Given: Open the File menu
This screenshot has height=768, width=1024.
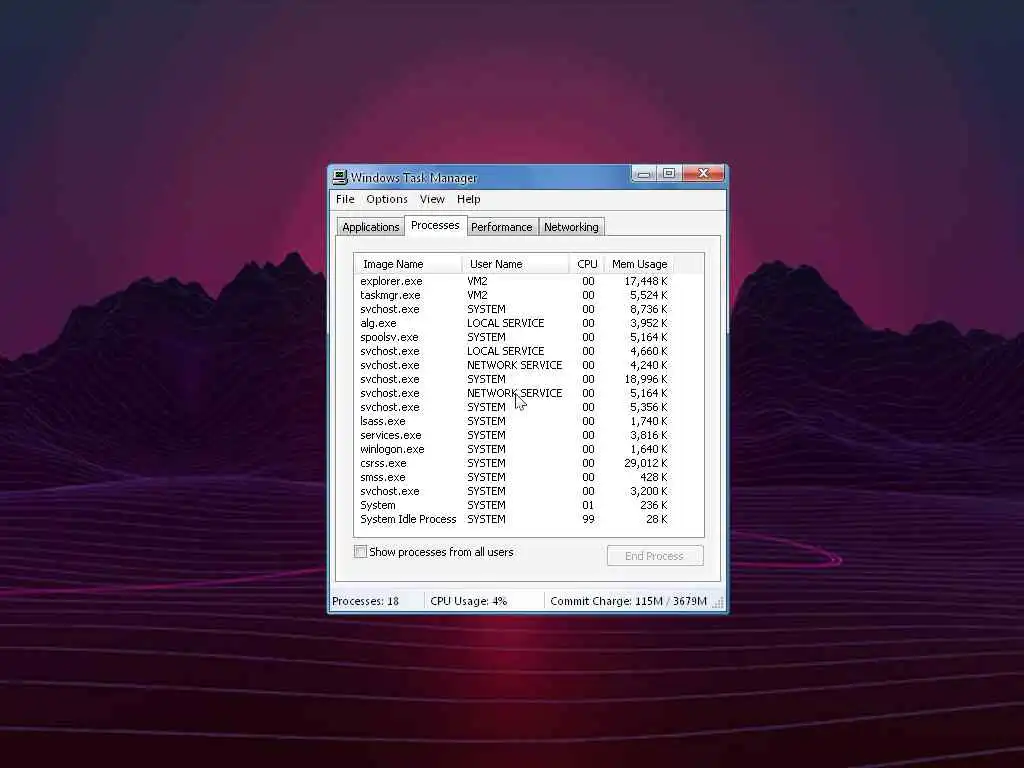Looking at the screenshot, I should point(345,199).
